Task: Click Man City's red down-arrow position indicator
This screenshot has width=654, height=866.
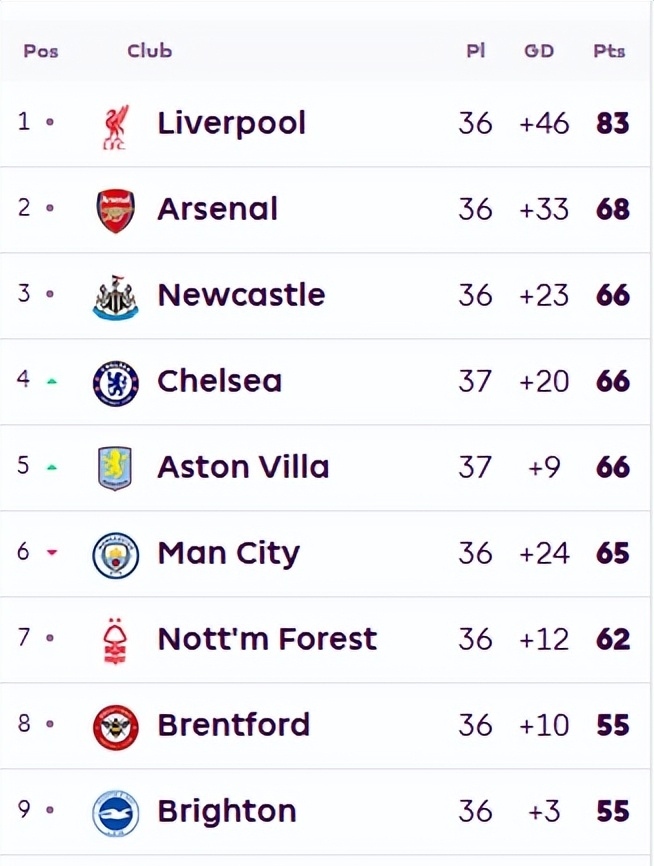Action: coord(52,552)
